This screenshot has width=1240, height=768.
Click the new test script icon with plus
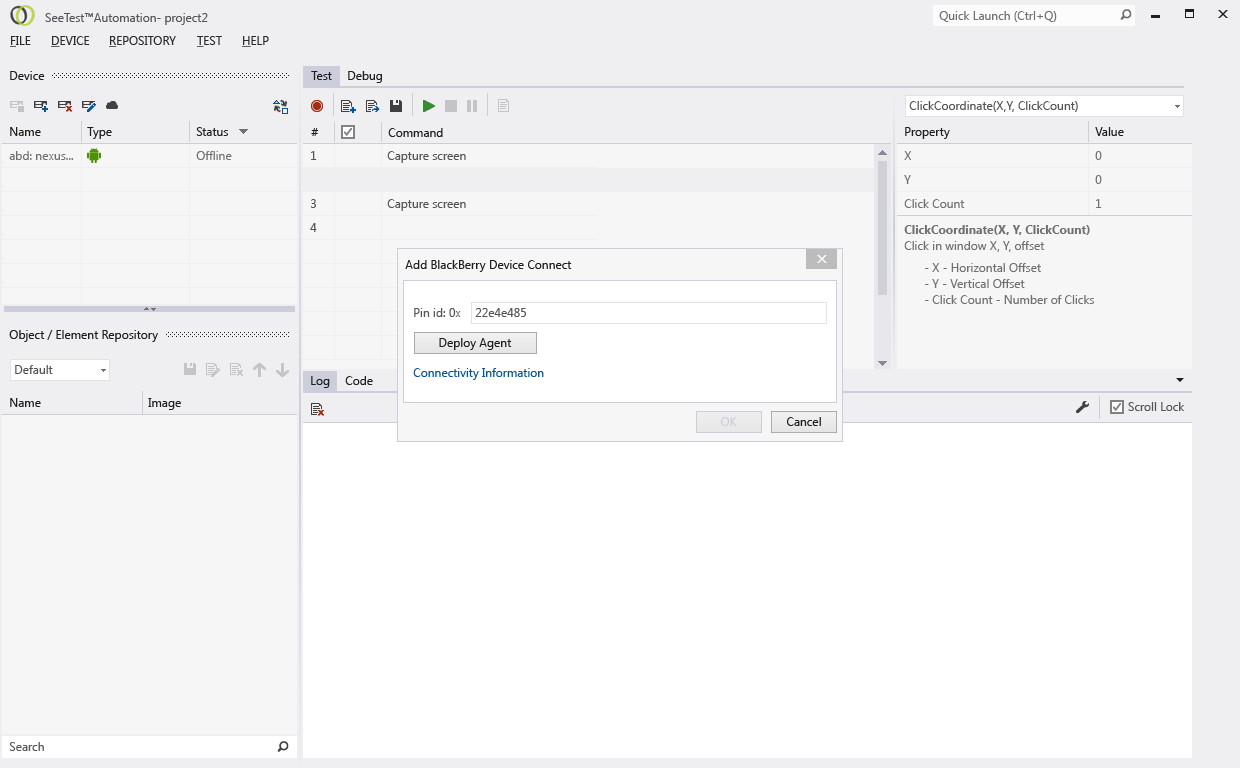(x=348, y=106)
